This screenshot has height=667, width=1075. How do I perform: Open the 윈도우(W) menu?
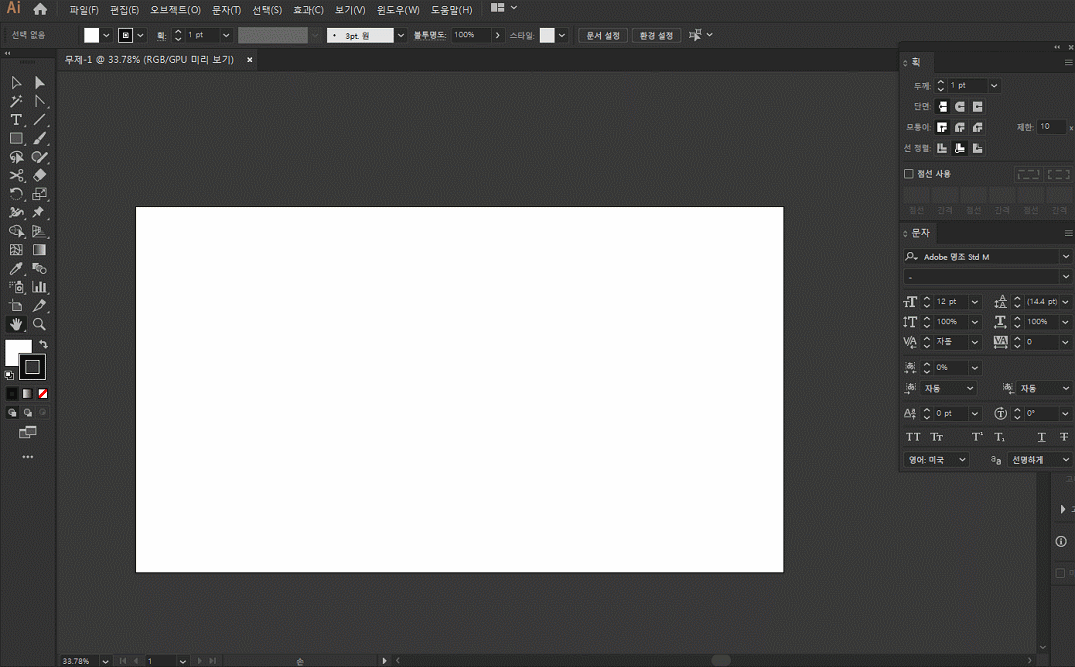click(x=398, y=10)
